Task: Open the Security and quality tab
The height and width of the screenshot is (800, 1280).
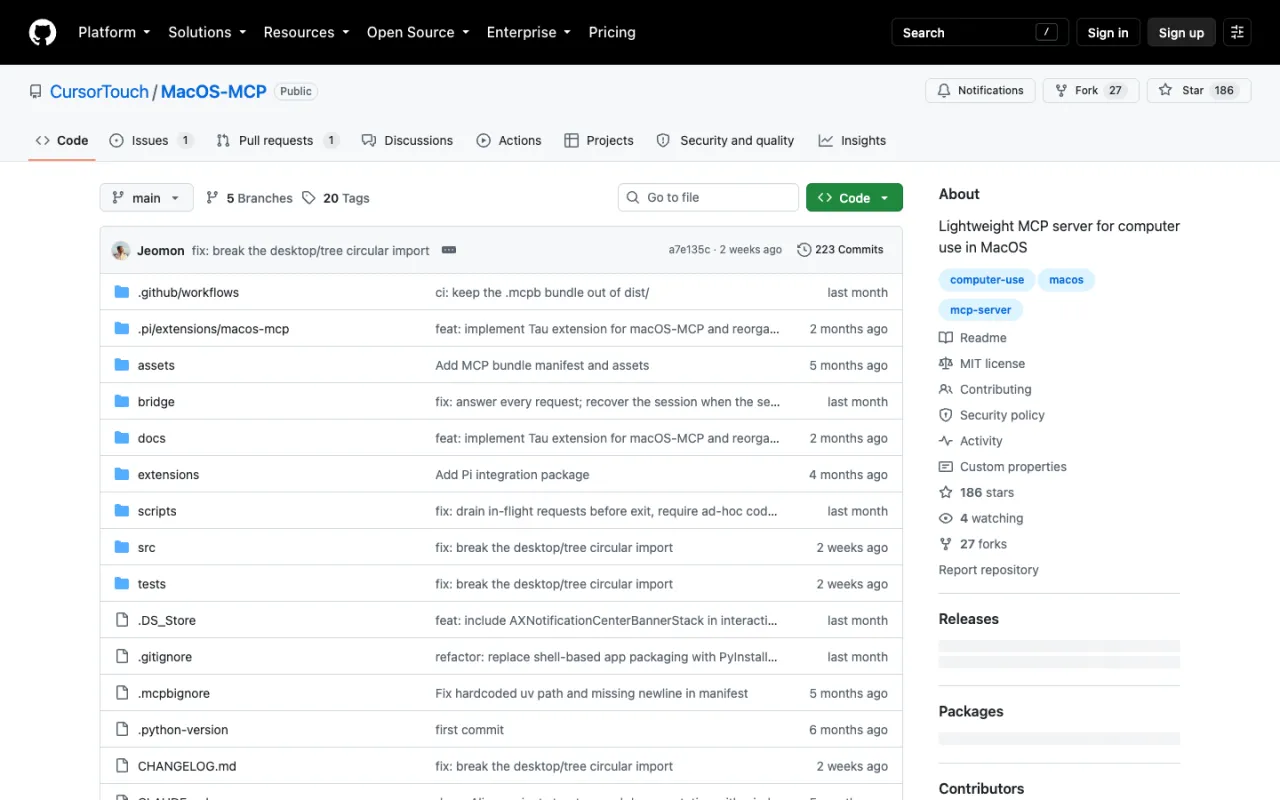Action: coord(725,140)
